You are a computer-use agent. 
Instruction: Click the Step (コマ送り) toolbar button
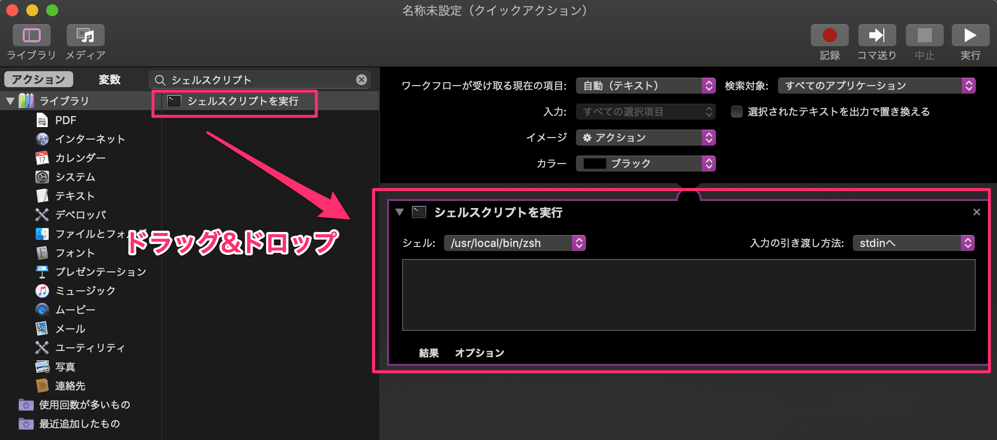point(877,35)
